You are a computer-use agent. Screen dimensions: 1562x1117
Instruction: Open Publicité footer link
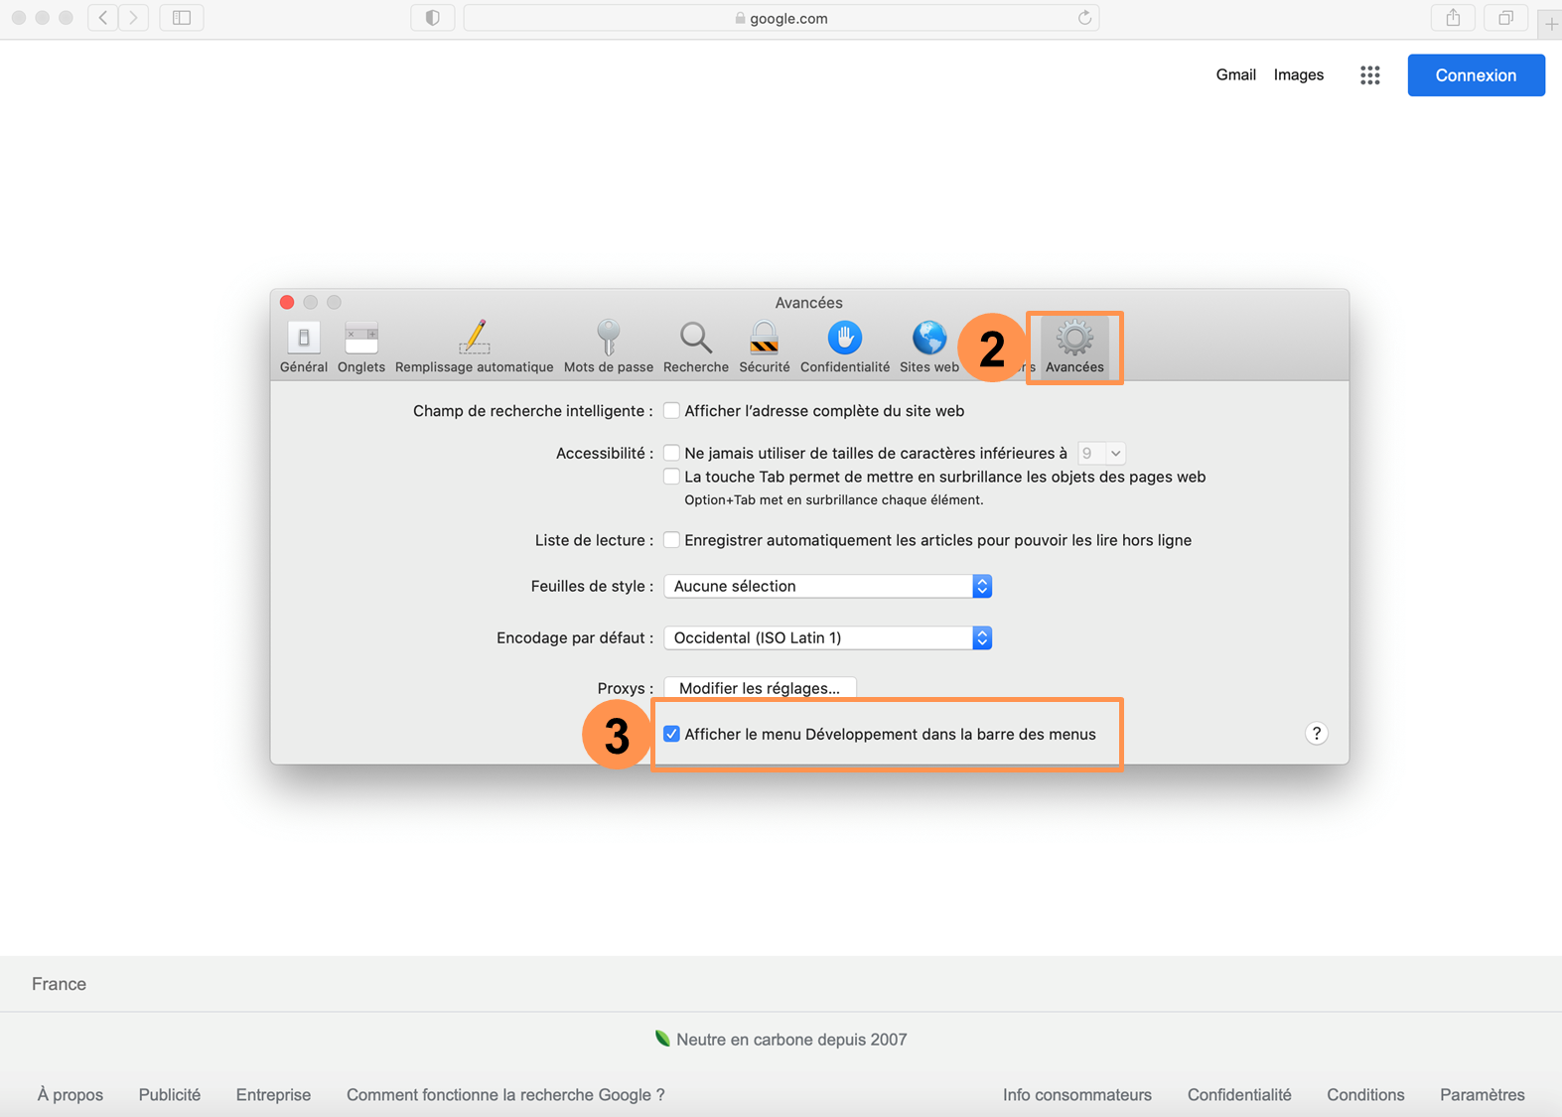coord(170,1095)
